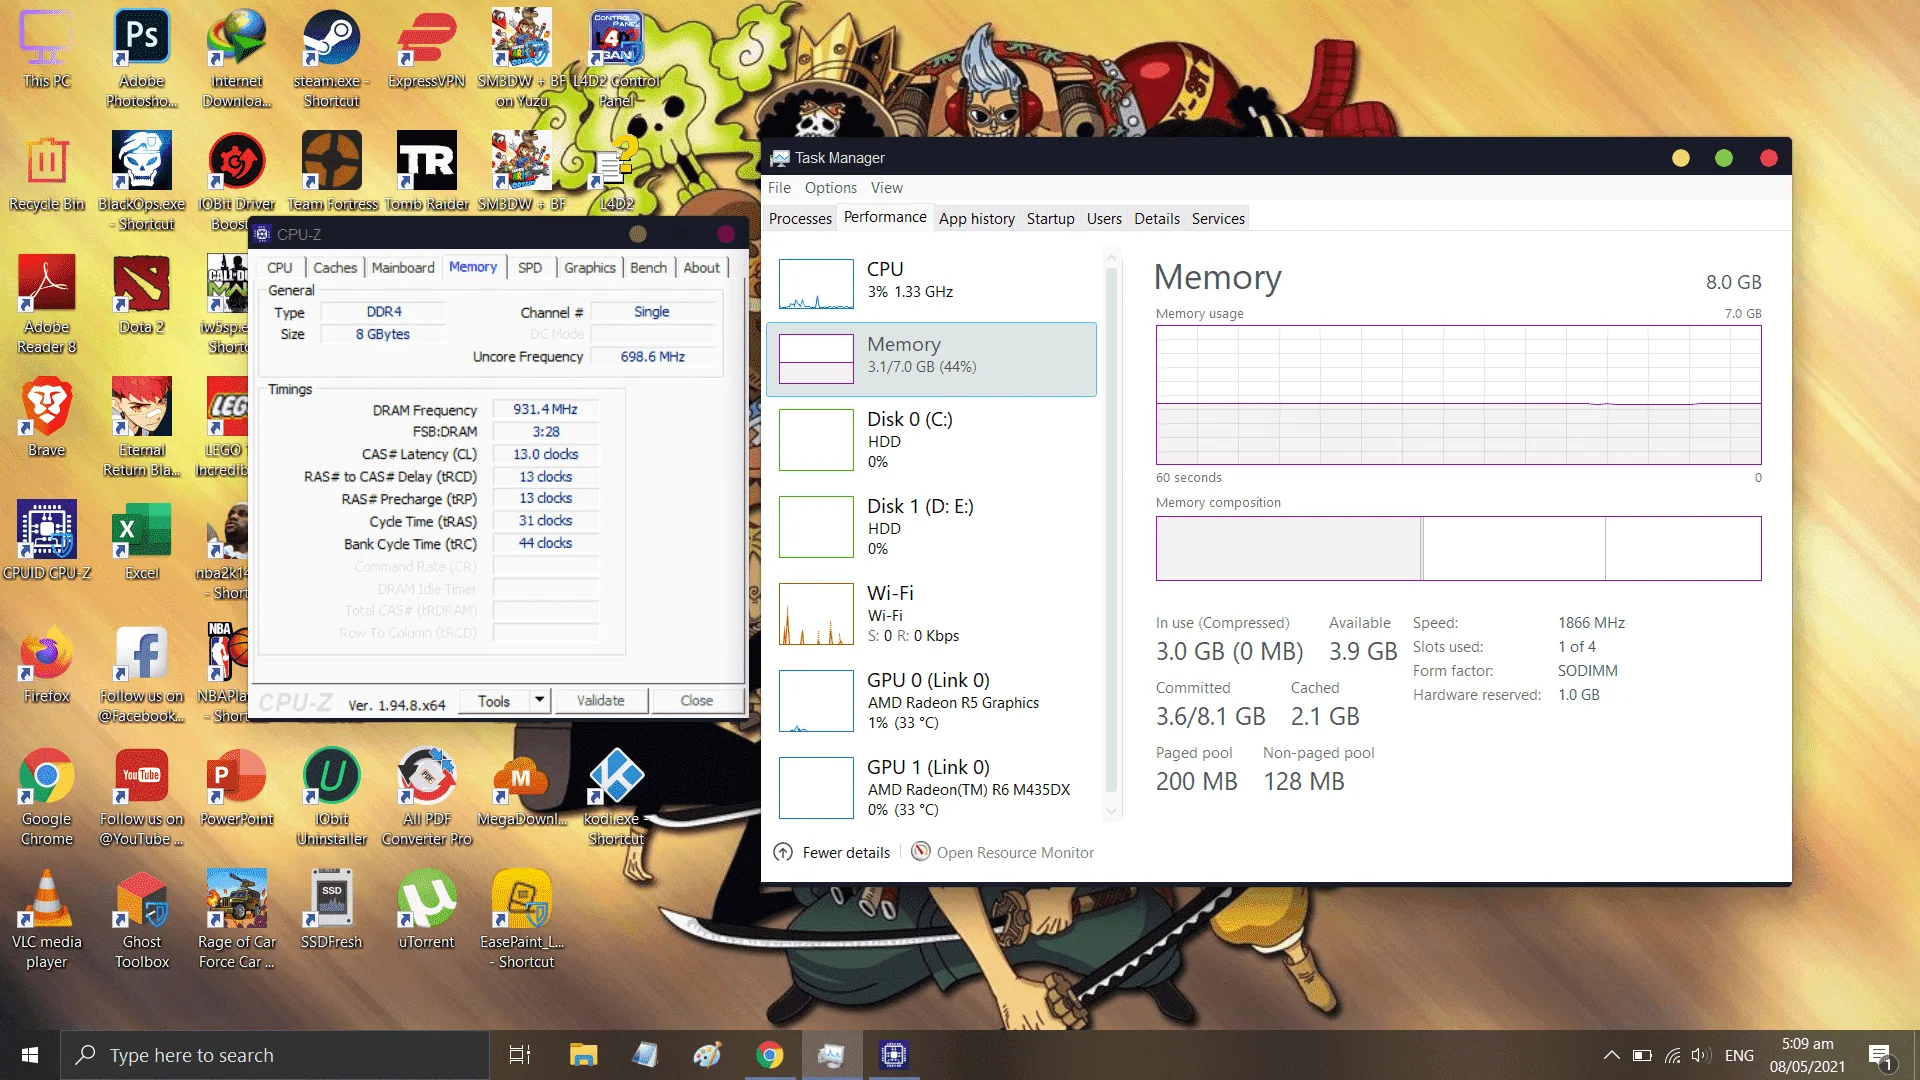Switch to App history tab
This screenshot has height=1080, width=1920.
point(976,218)
